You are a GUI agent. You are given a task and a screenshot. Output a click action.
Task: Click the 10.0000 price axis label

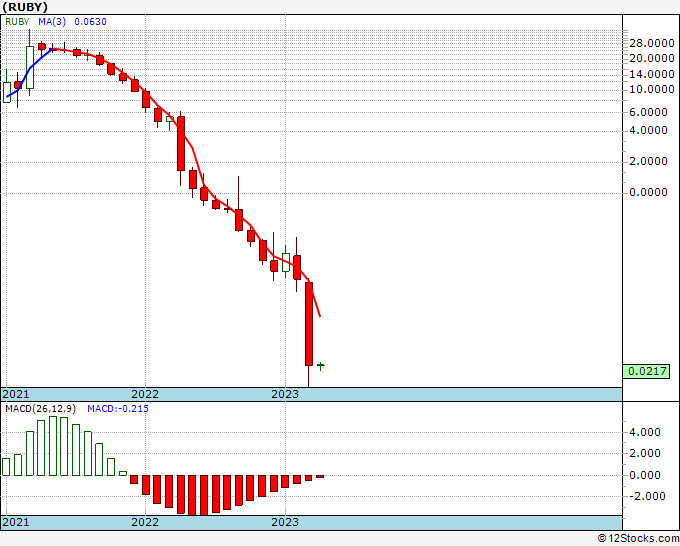pyautogui.click(x=652, y=89)
